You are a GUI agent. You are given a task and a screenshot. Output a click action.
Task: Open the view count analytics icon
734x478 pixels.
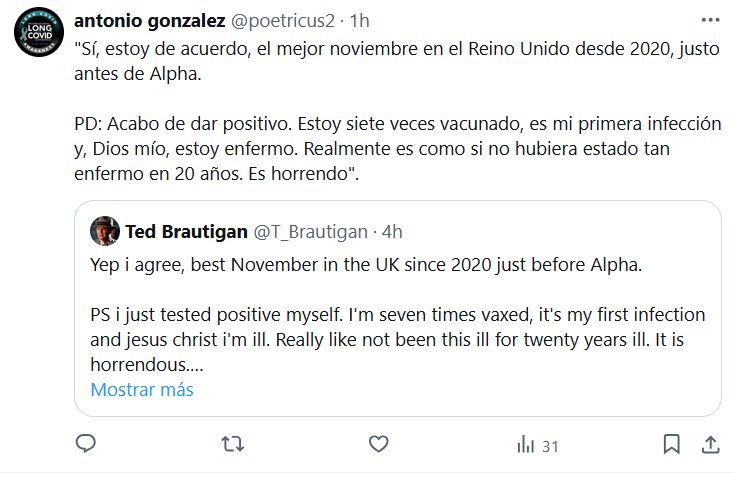click(x=525, y=445)
